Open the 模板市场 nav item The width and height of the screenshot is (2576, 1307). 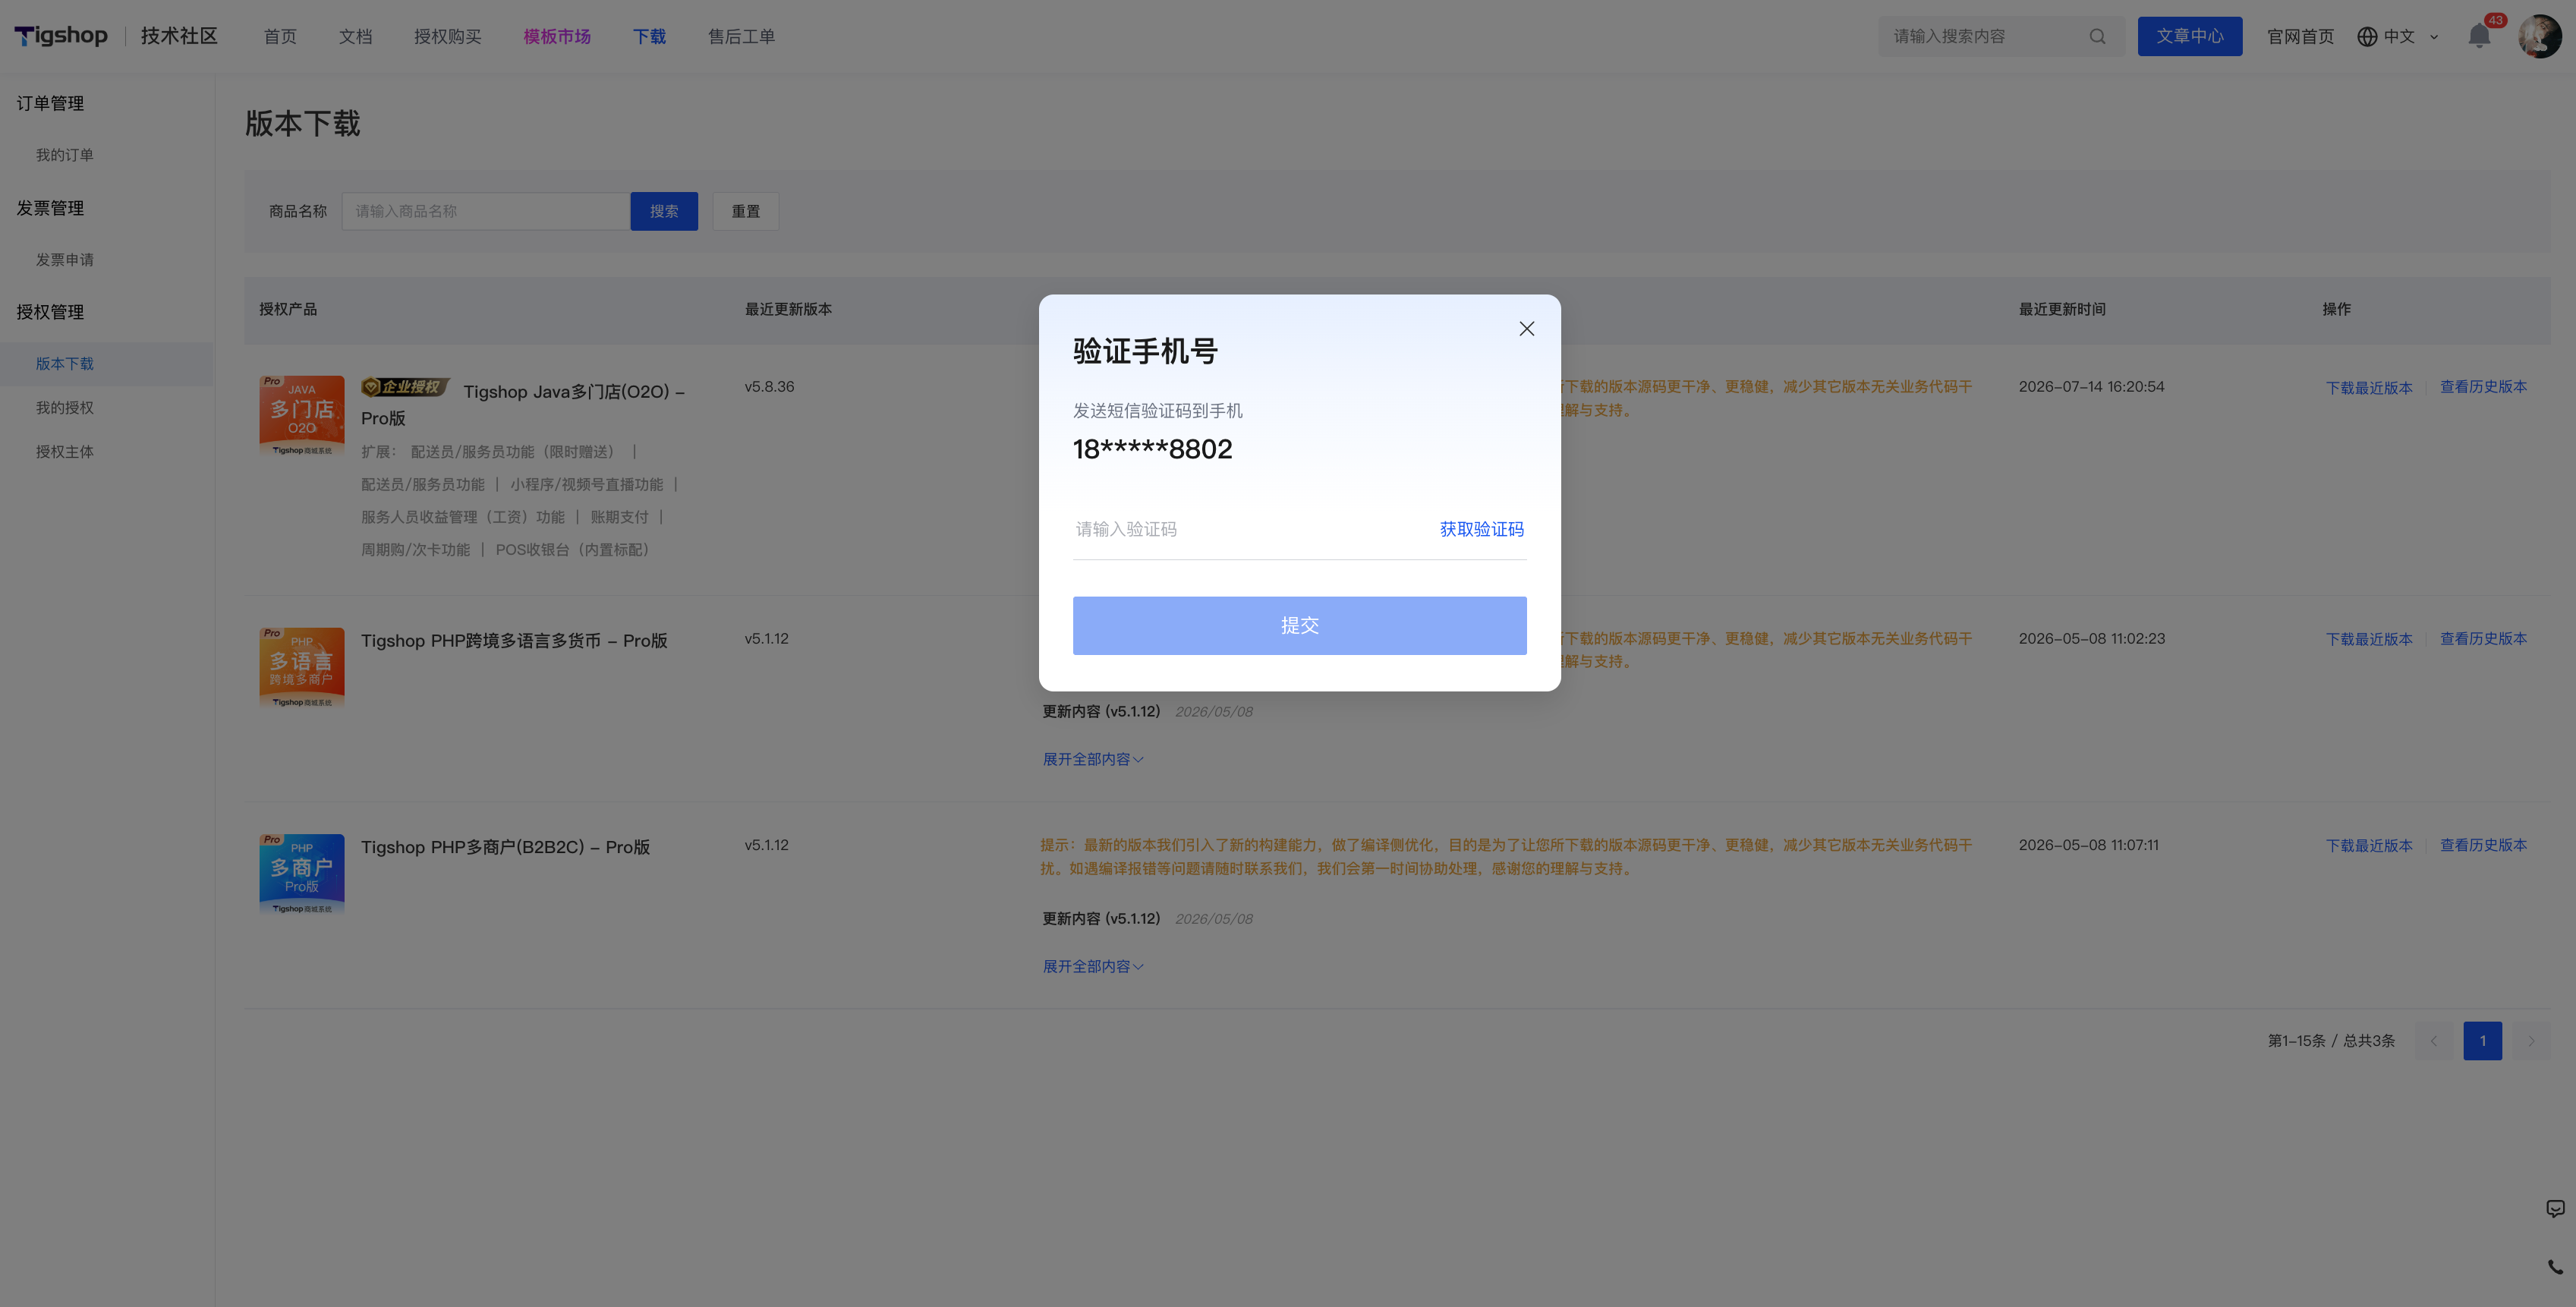point(557,37)
